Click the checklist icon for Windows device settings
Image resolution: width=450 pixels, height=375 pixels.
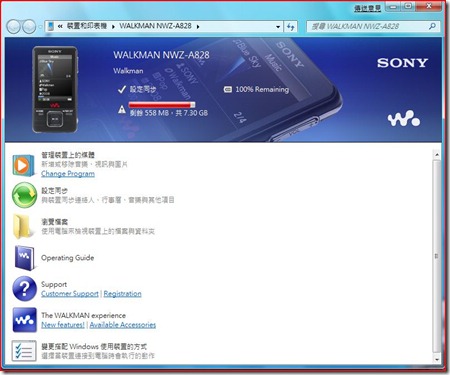(x=24, y=351)
